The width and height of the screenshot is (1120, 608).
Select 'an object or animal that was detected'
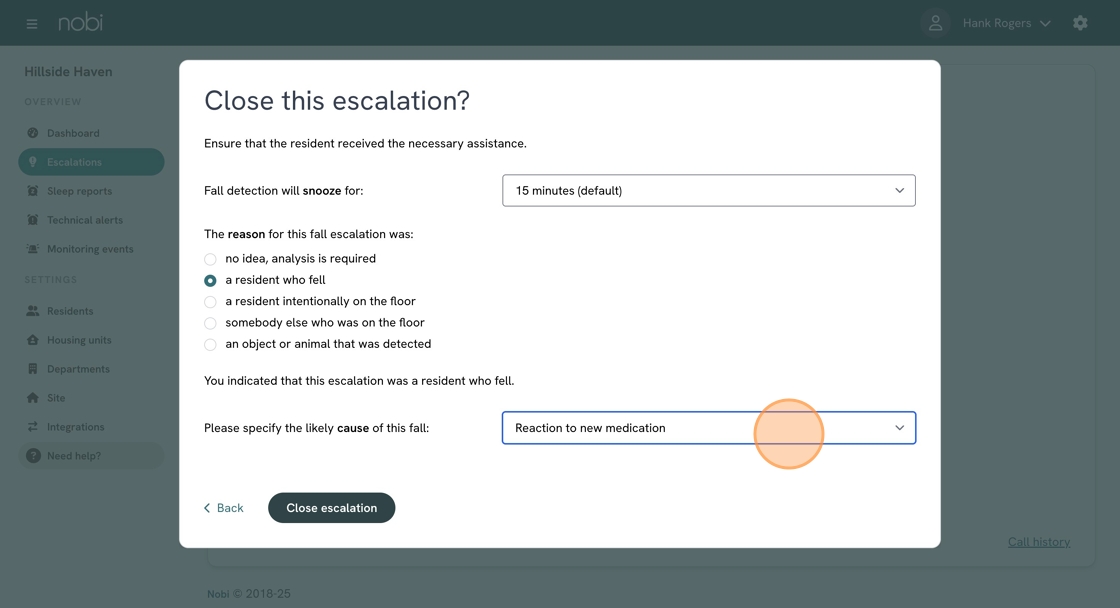(210, 344)
